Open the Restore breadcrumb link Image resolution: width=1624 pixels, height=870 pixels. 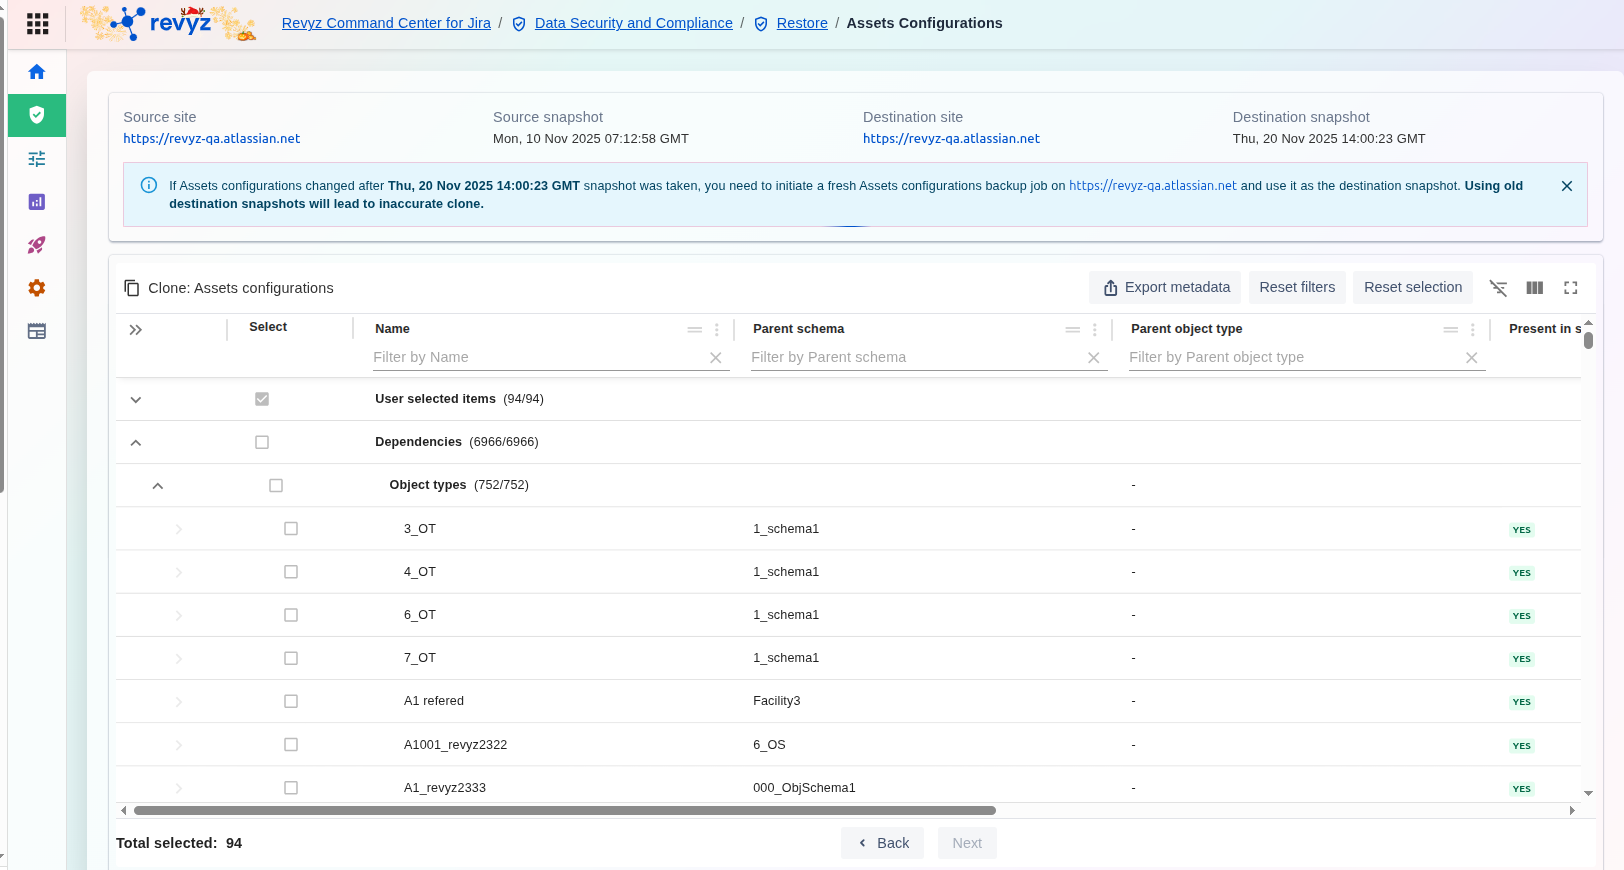[x=802, y=23]
